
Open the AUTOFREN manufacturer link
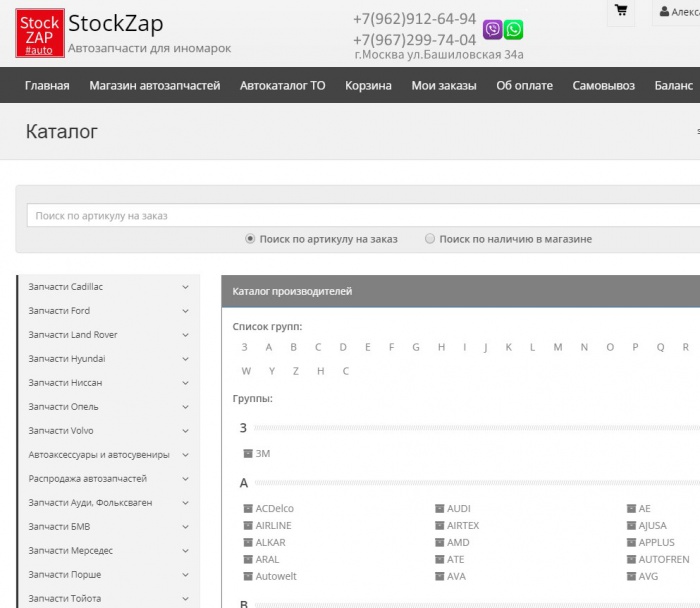click(x=664, y=559)
